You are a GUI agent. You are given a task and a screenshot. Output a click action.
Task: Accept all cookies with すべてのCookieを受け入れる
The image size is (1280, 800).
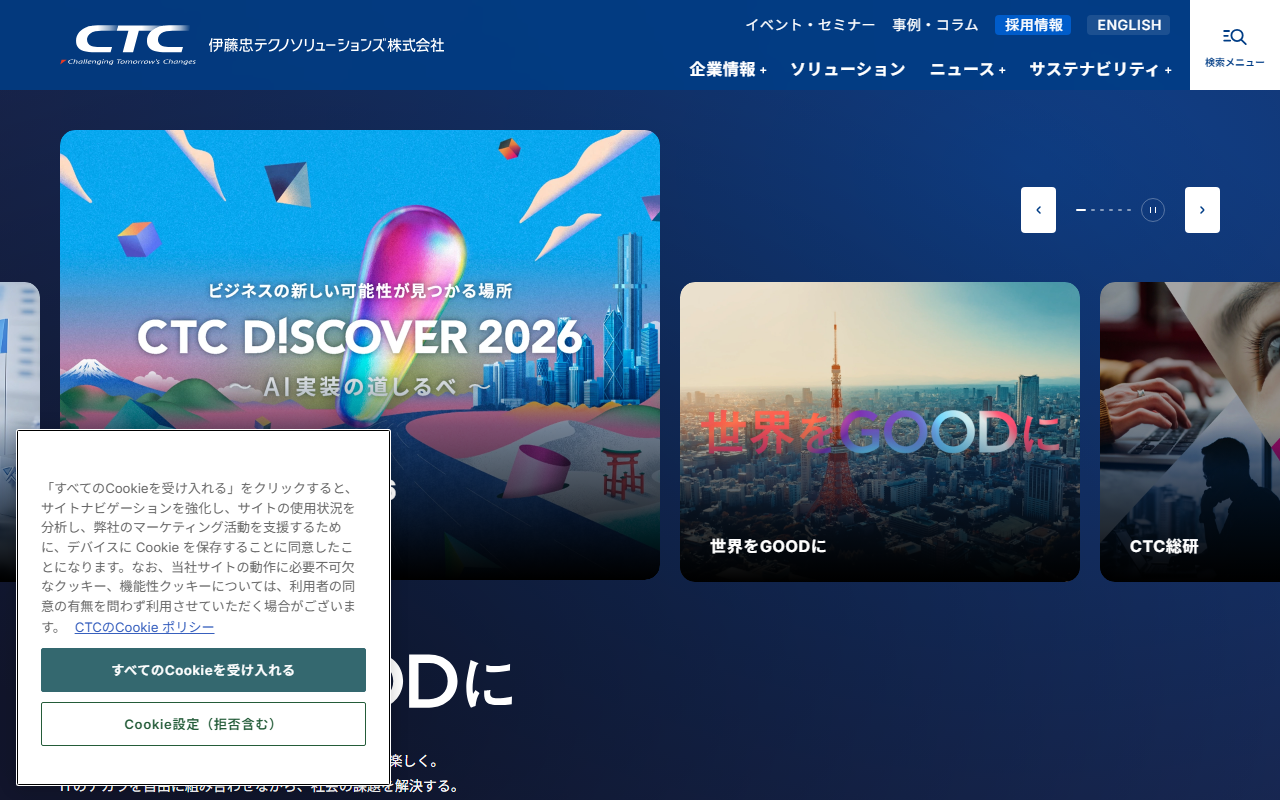[203, 670]
